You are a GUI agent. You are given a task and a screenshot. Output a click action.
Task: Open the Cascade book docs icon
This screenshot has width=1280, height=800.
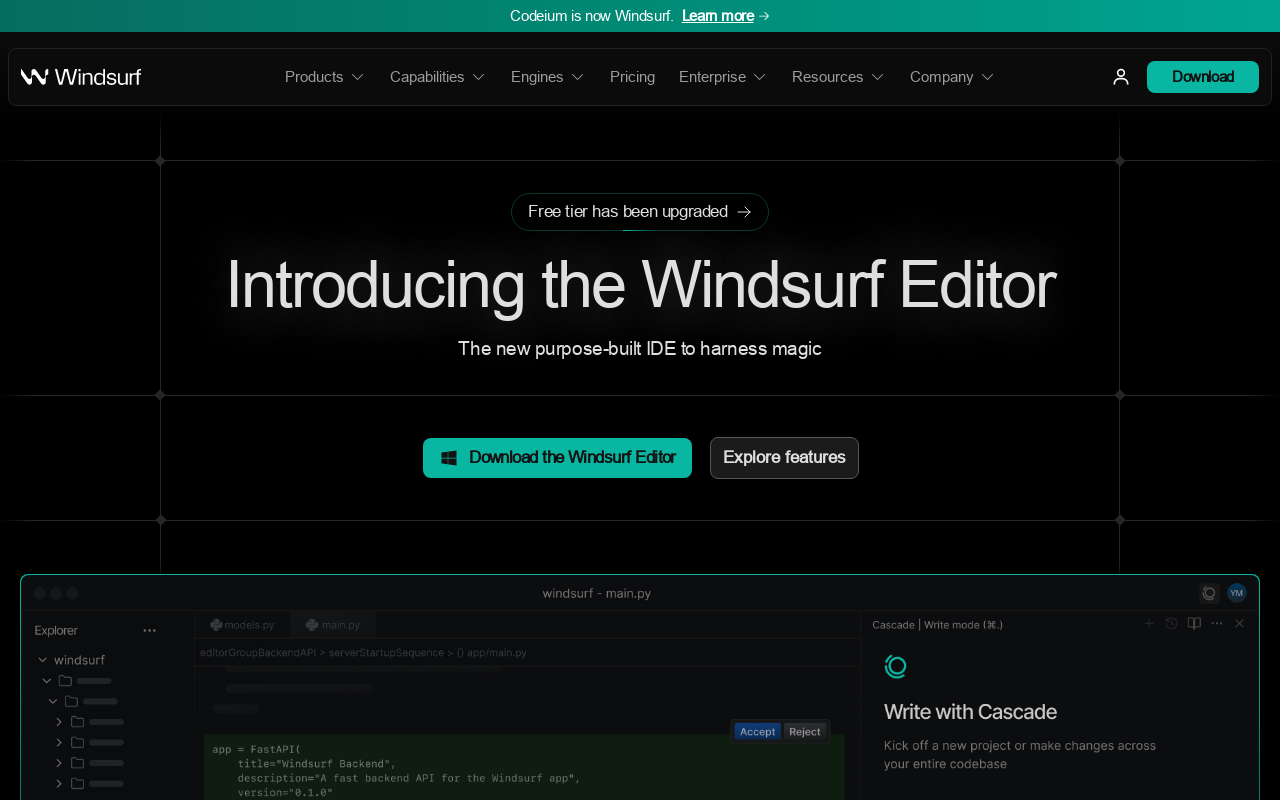click(1194, 624)
